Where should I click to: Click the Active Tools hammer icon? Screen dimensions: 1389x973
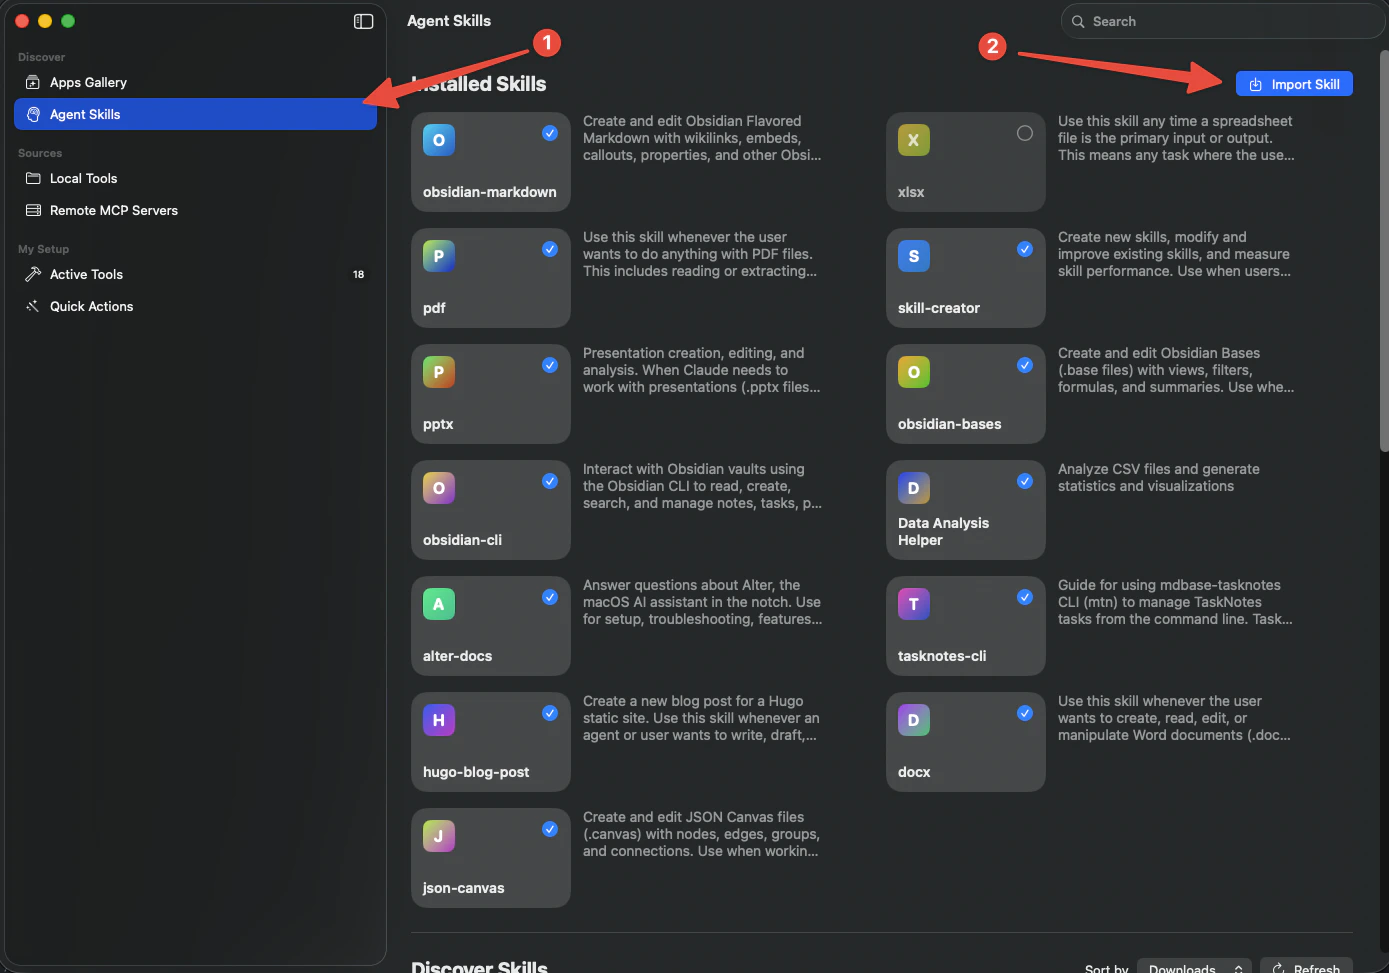pyautogui.click(x=33, y=274)
